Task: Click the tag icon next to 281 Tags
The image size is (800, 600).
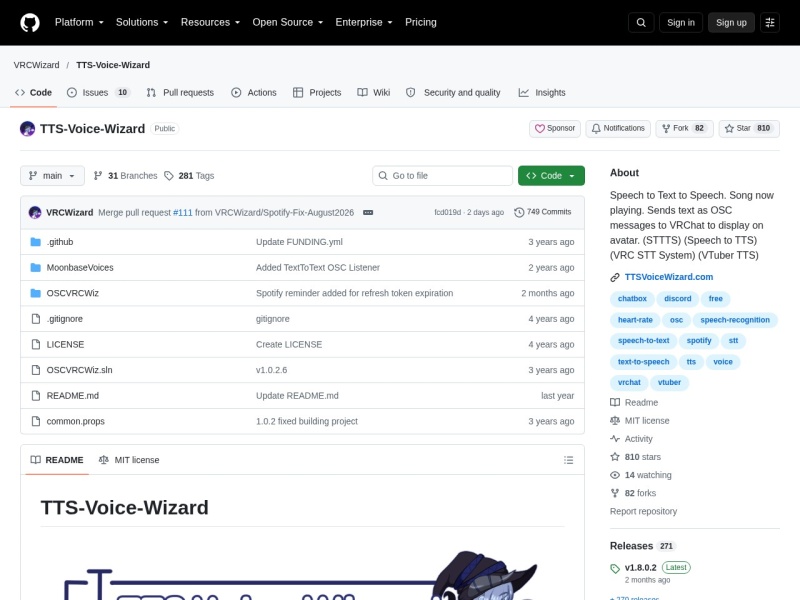Action: (169, 176)
